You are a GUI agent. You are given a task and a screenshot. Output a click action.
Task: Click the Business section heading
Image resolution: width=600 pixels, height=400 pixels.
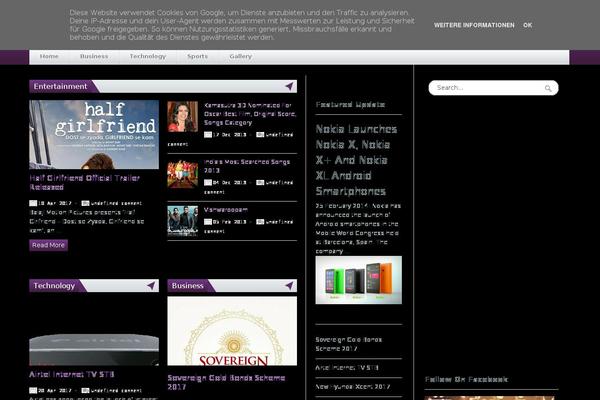tap(188, 286)
